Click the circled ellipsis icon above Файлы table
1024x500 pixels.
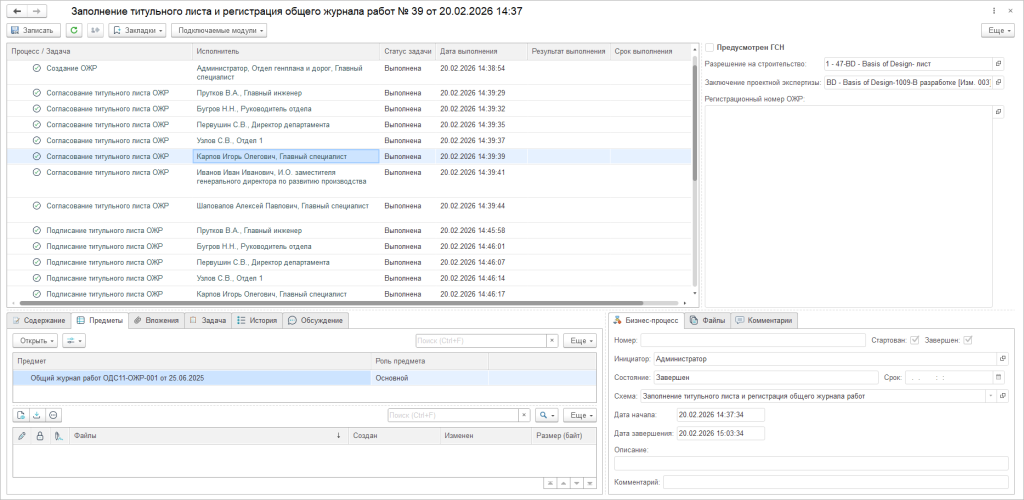(x=53, y=415)
